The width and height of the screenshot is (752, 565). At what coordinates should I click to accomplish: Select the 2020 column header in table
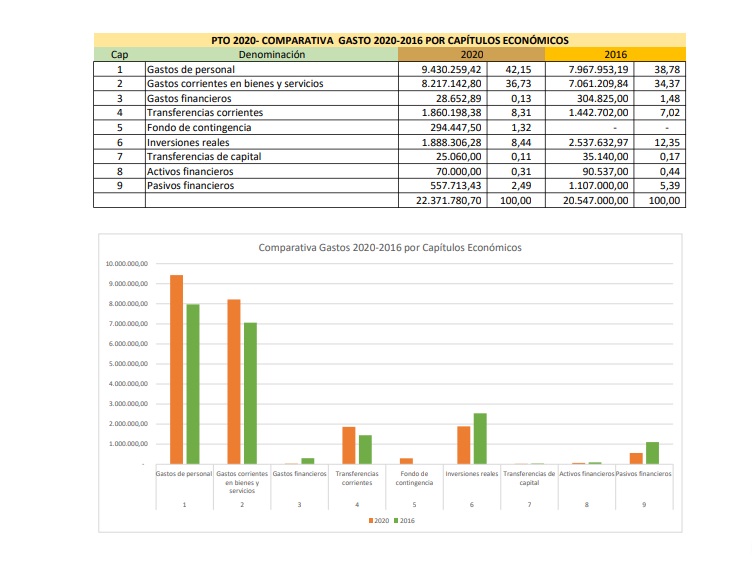(x=470, y=54)
